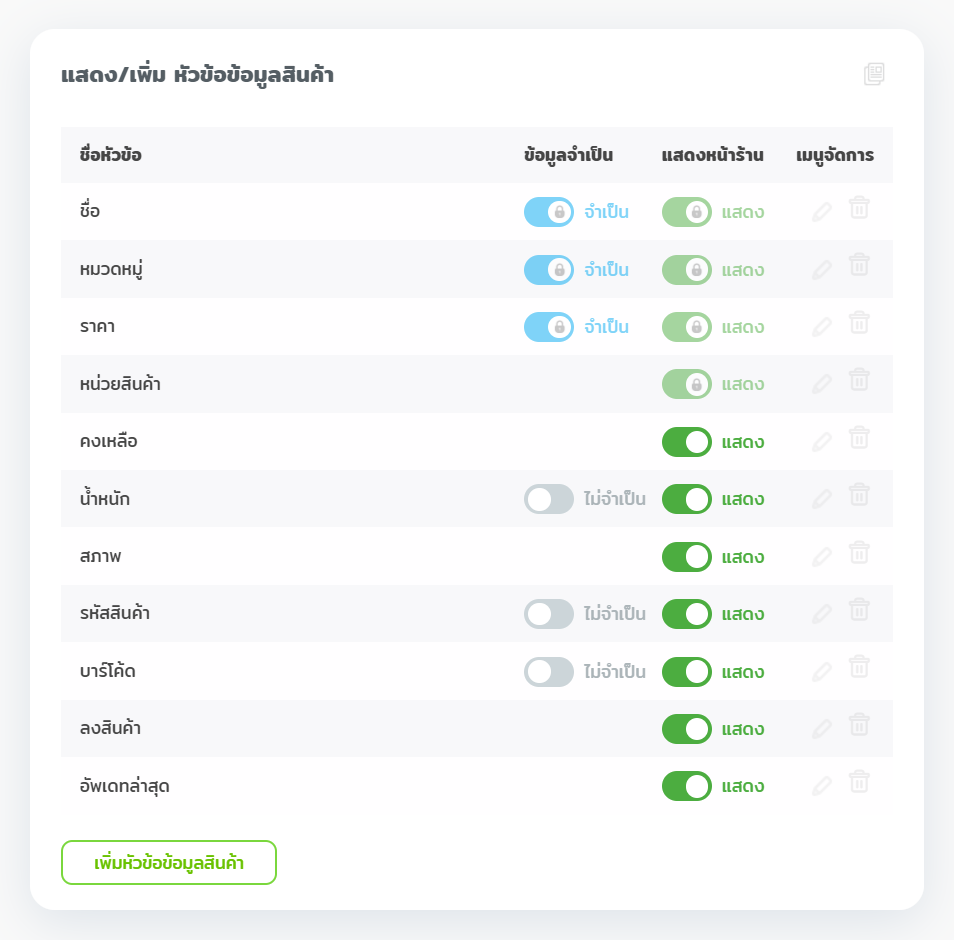Turn on required switch for บาร์โค้ด
954x940 pixels.
pyautogui.click(x=549, y=672)
